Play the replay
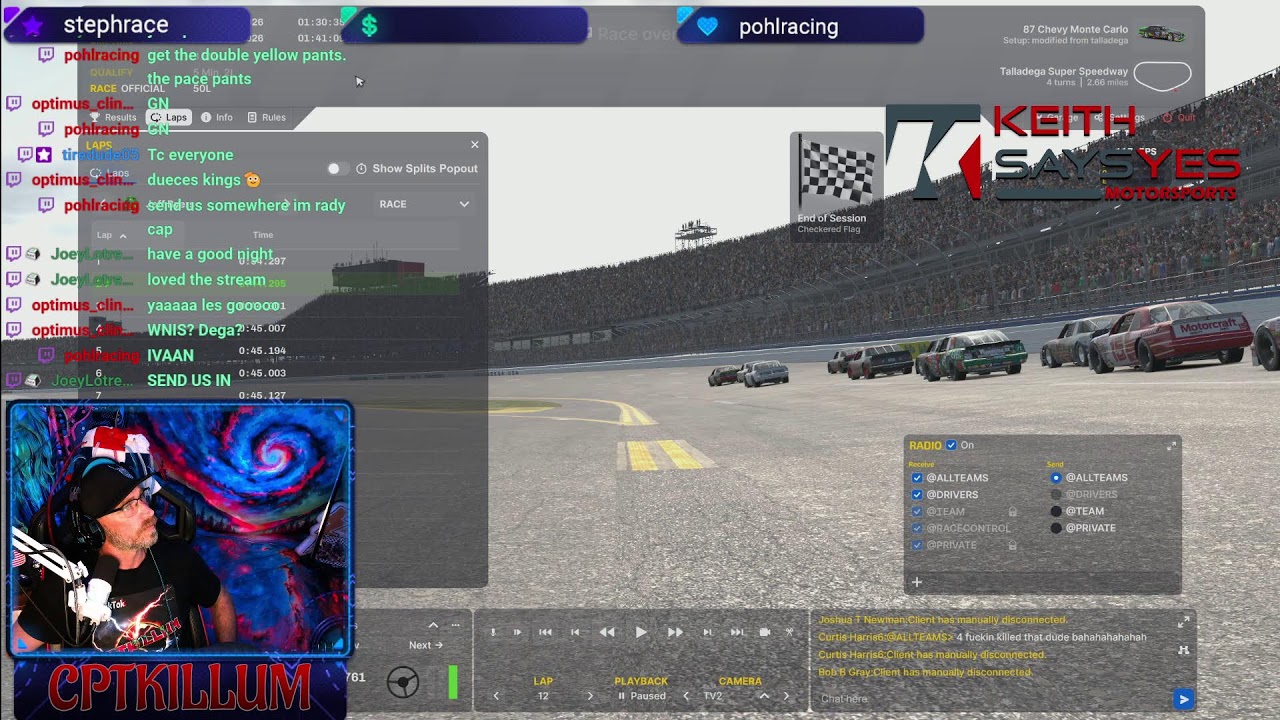 click(x=641, y=632)
